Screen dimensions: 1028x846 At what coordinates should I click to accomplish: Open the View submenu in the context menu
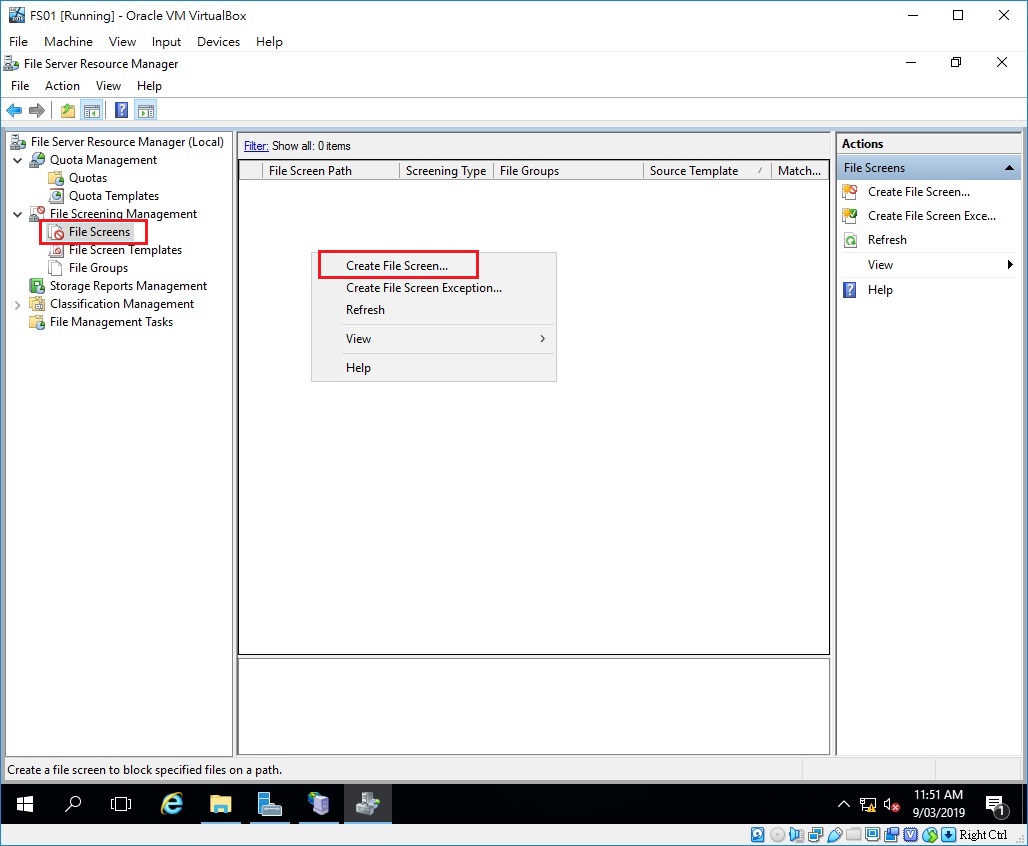click(x=358, y=338)
